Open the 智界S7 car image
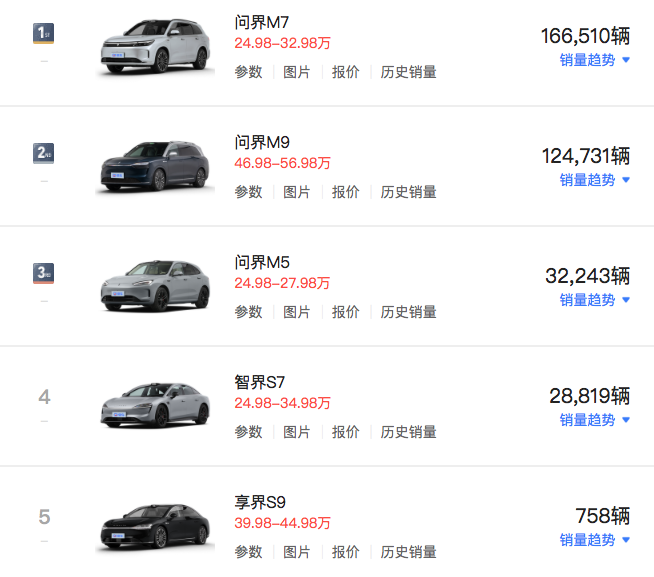654x577 pixels. [x=155, y=406]
